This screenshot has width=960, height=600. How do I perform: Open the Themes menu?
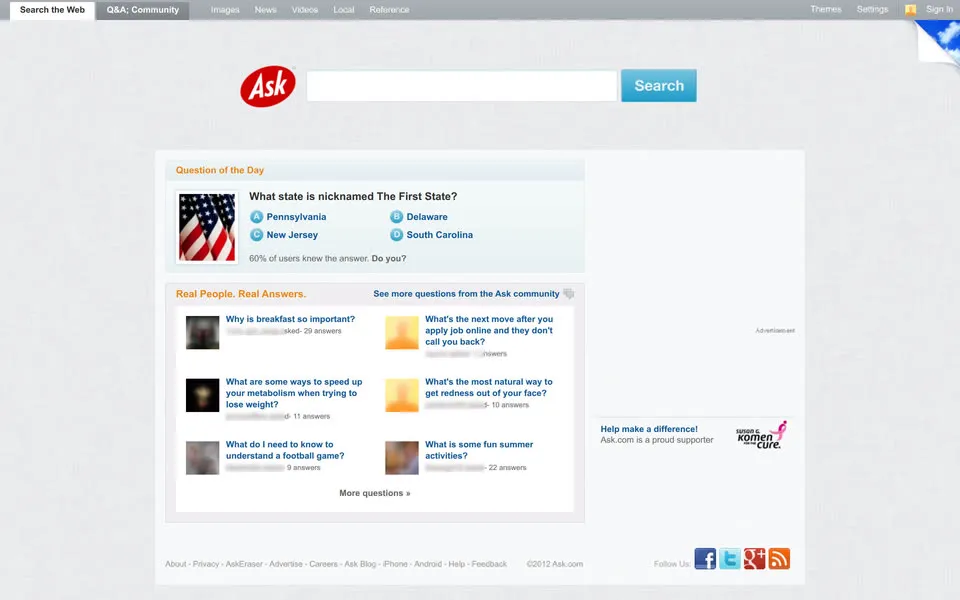point(825,9)
